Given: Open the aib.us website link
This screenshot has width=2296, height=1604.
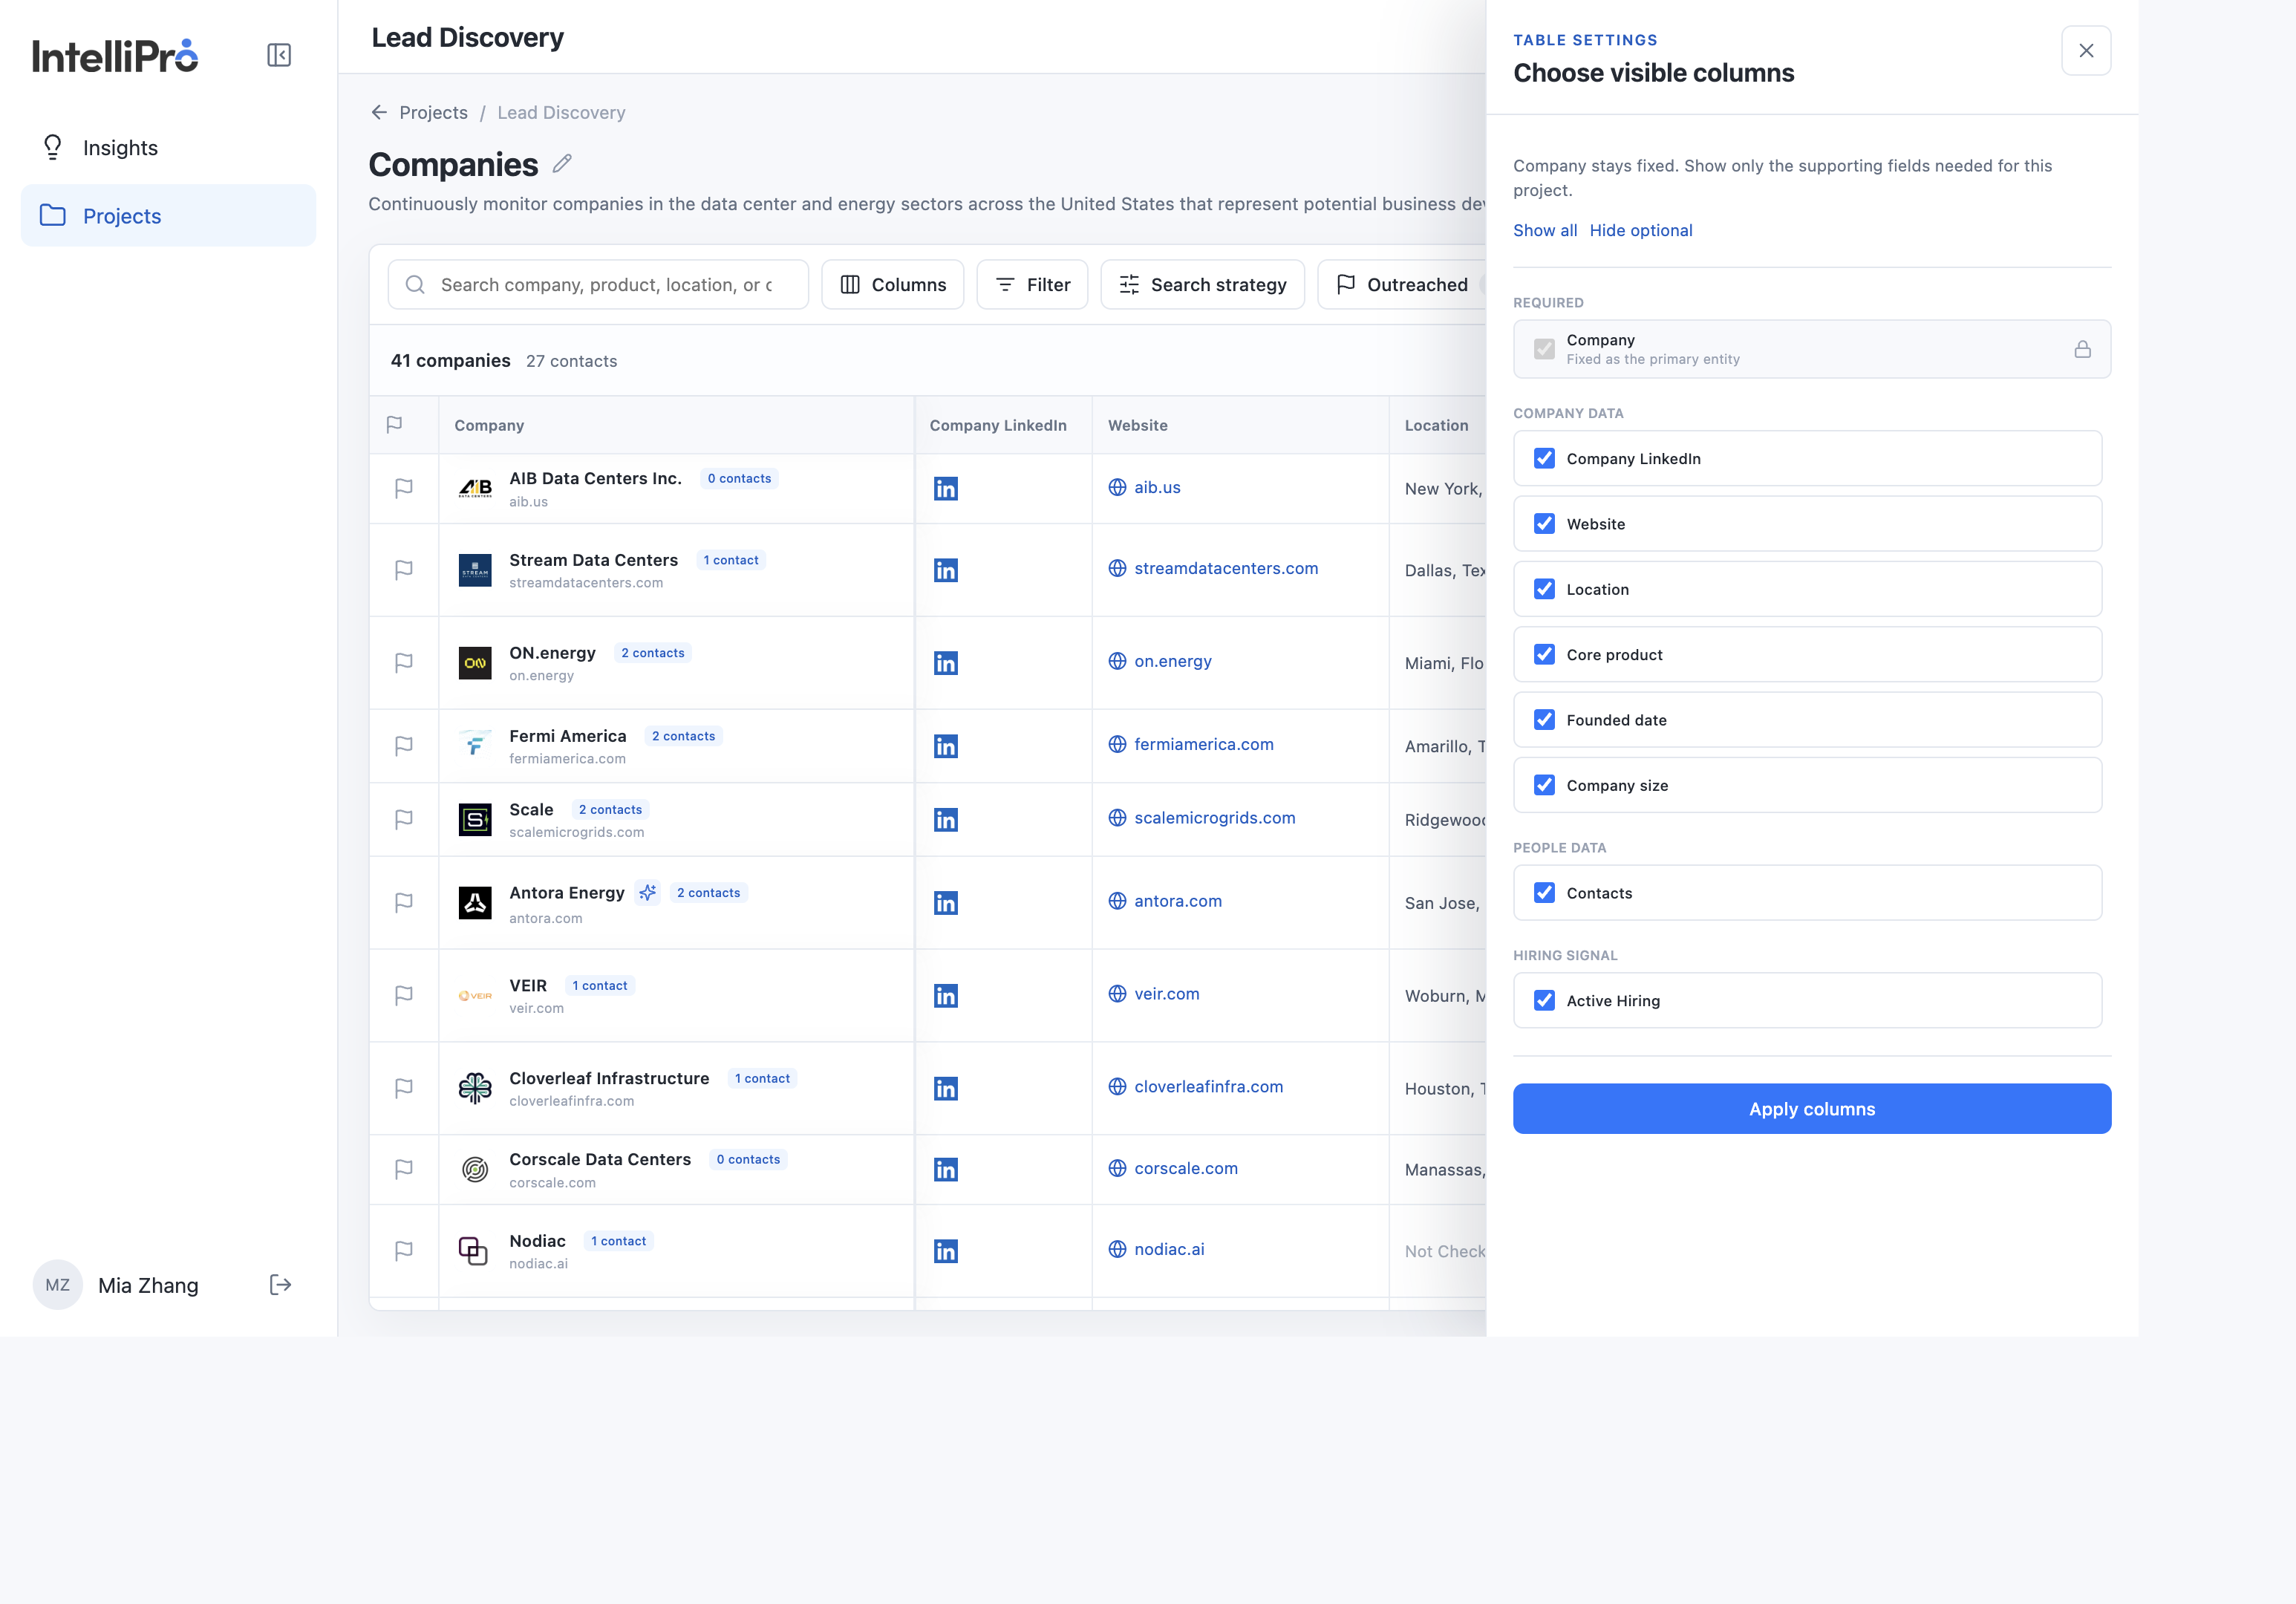Looking at the screenshot, I should [x=1157, y=487].
